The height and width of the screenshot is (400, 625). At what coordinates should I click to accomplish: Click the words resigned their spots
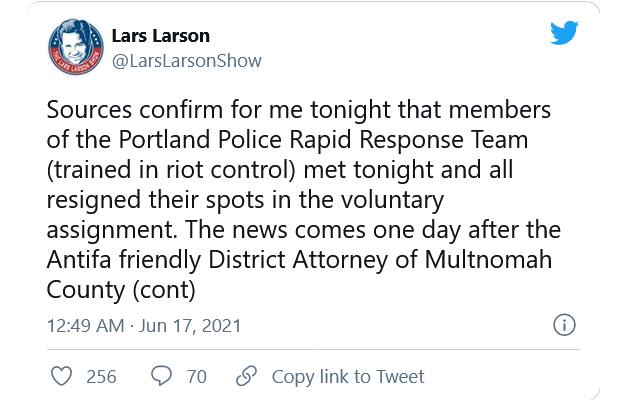(155, 200)
